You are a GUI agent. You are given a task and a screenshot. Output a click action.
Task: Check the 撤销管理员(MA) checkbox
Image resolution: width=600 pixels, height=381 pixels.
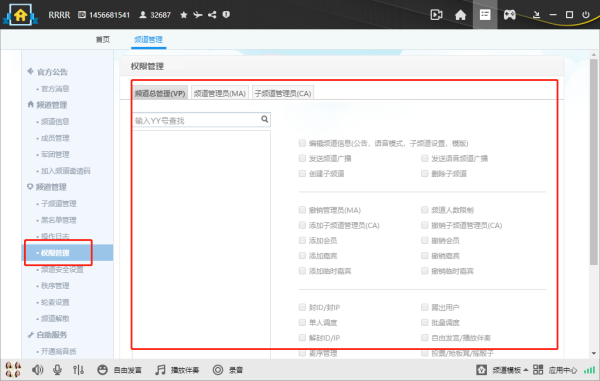[302, 210]
